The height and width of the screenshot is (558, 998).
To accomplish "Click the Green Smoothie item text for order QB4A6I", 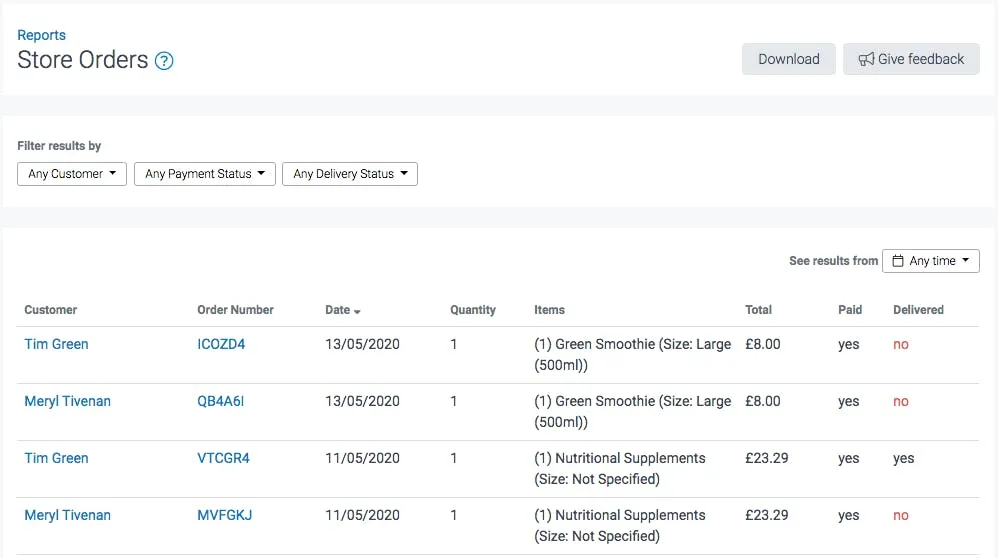I will click(632, 412).
